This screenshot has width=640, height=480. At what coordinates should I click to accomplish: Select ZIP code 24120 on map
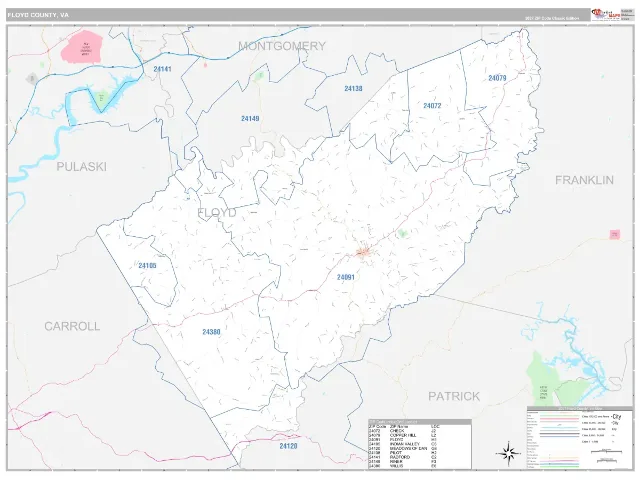(x=288, y=446)
